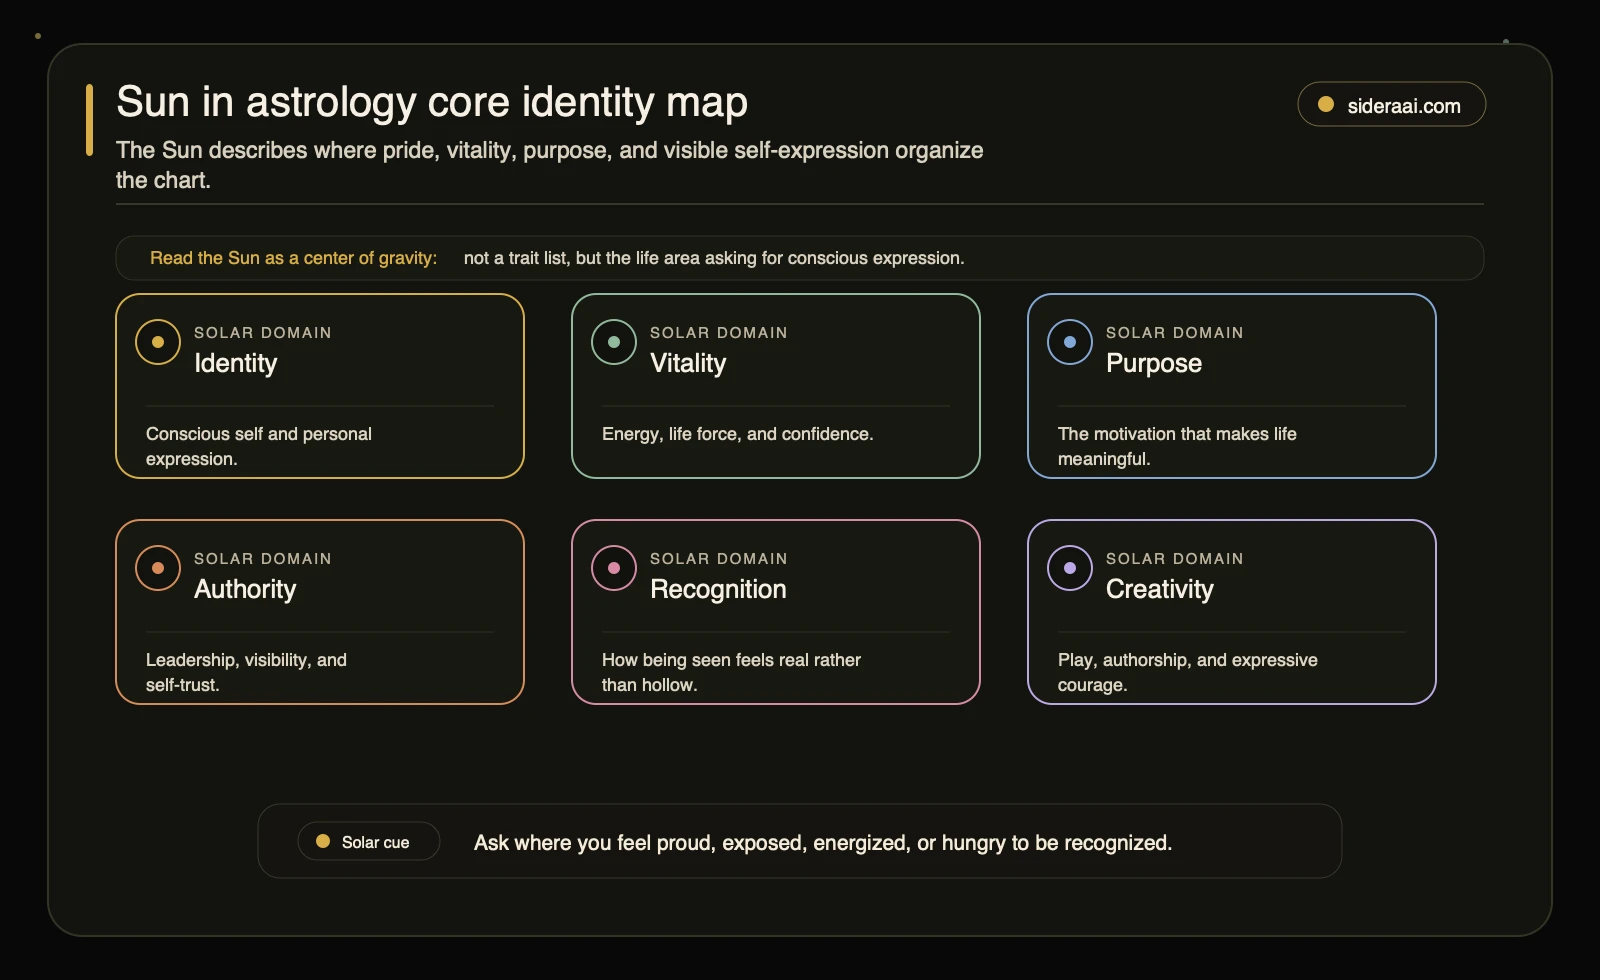Click SOLAR DOMAIN label above Creativity
This screenshot has height=980, width=1600.
[x=1175, y=558]
